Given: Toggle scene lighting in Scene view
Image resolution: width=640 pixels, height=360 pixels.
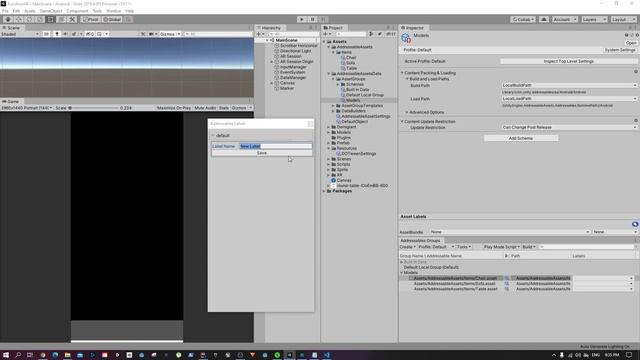Looking at the screenshot, I should [x=57, y=34].
